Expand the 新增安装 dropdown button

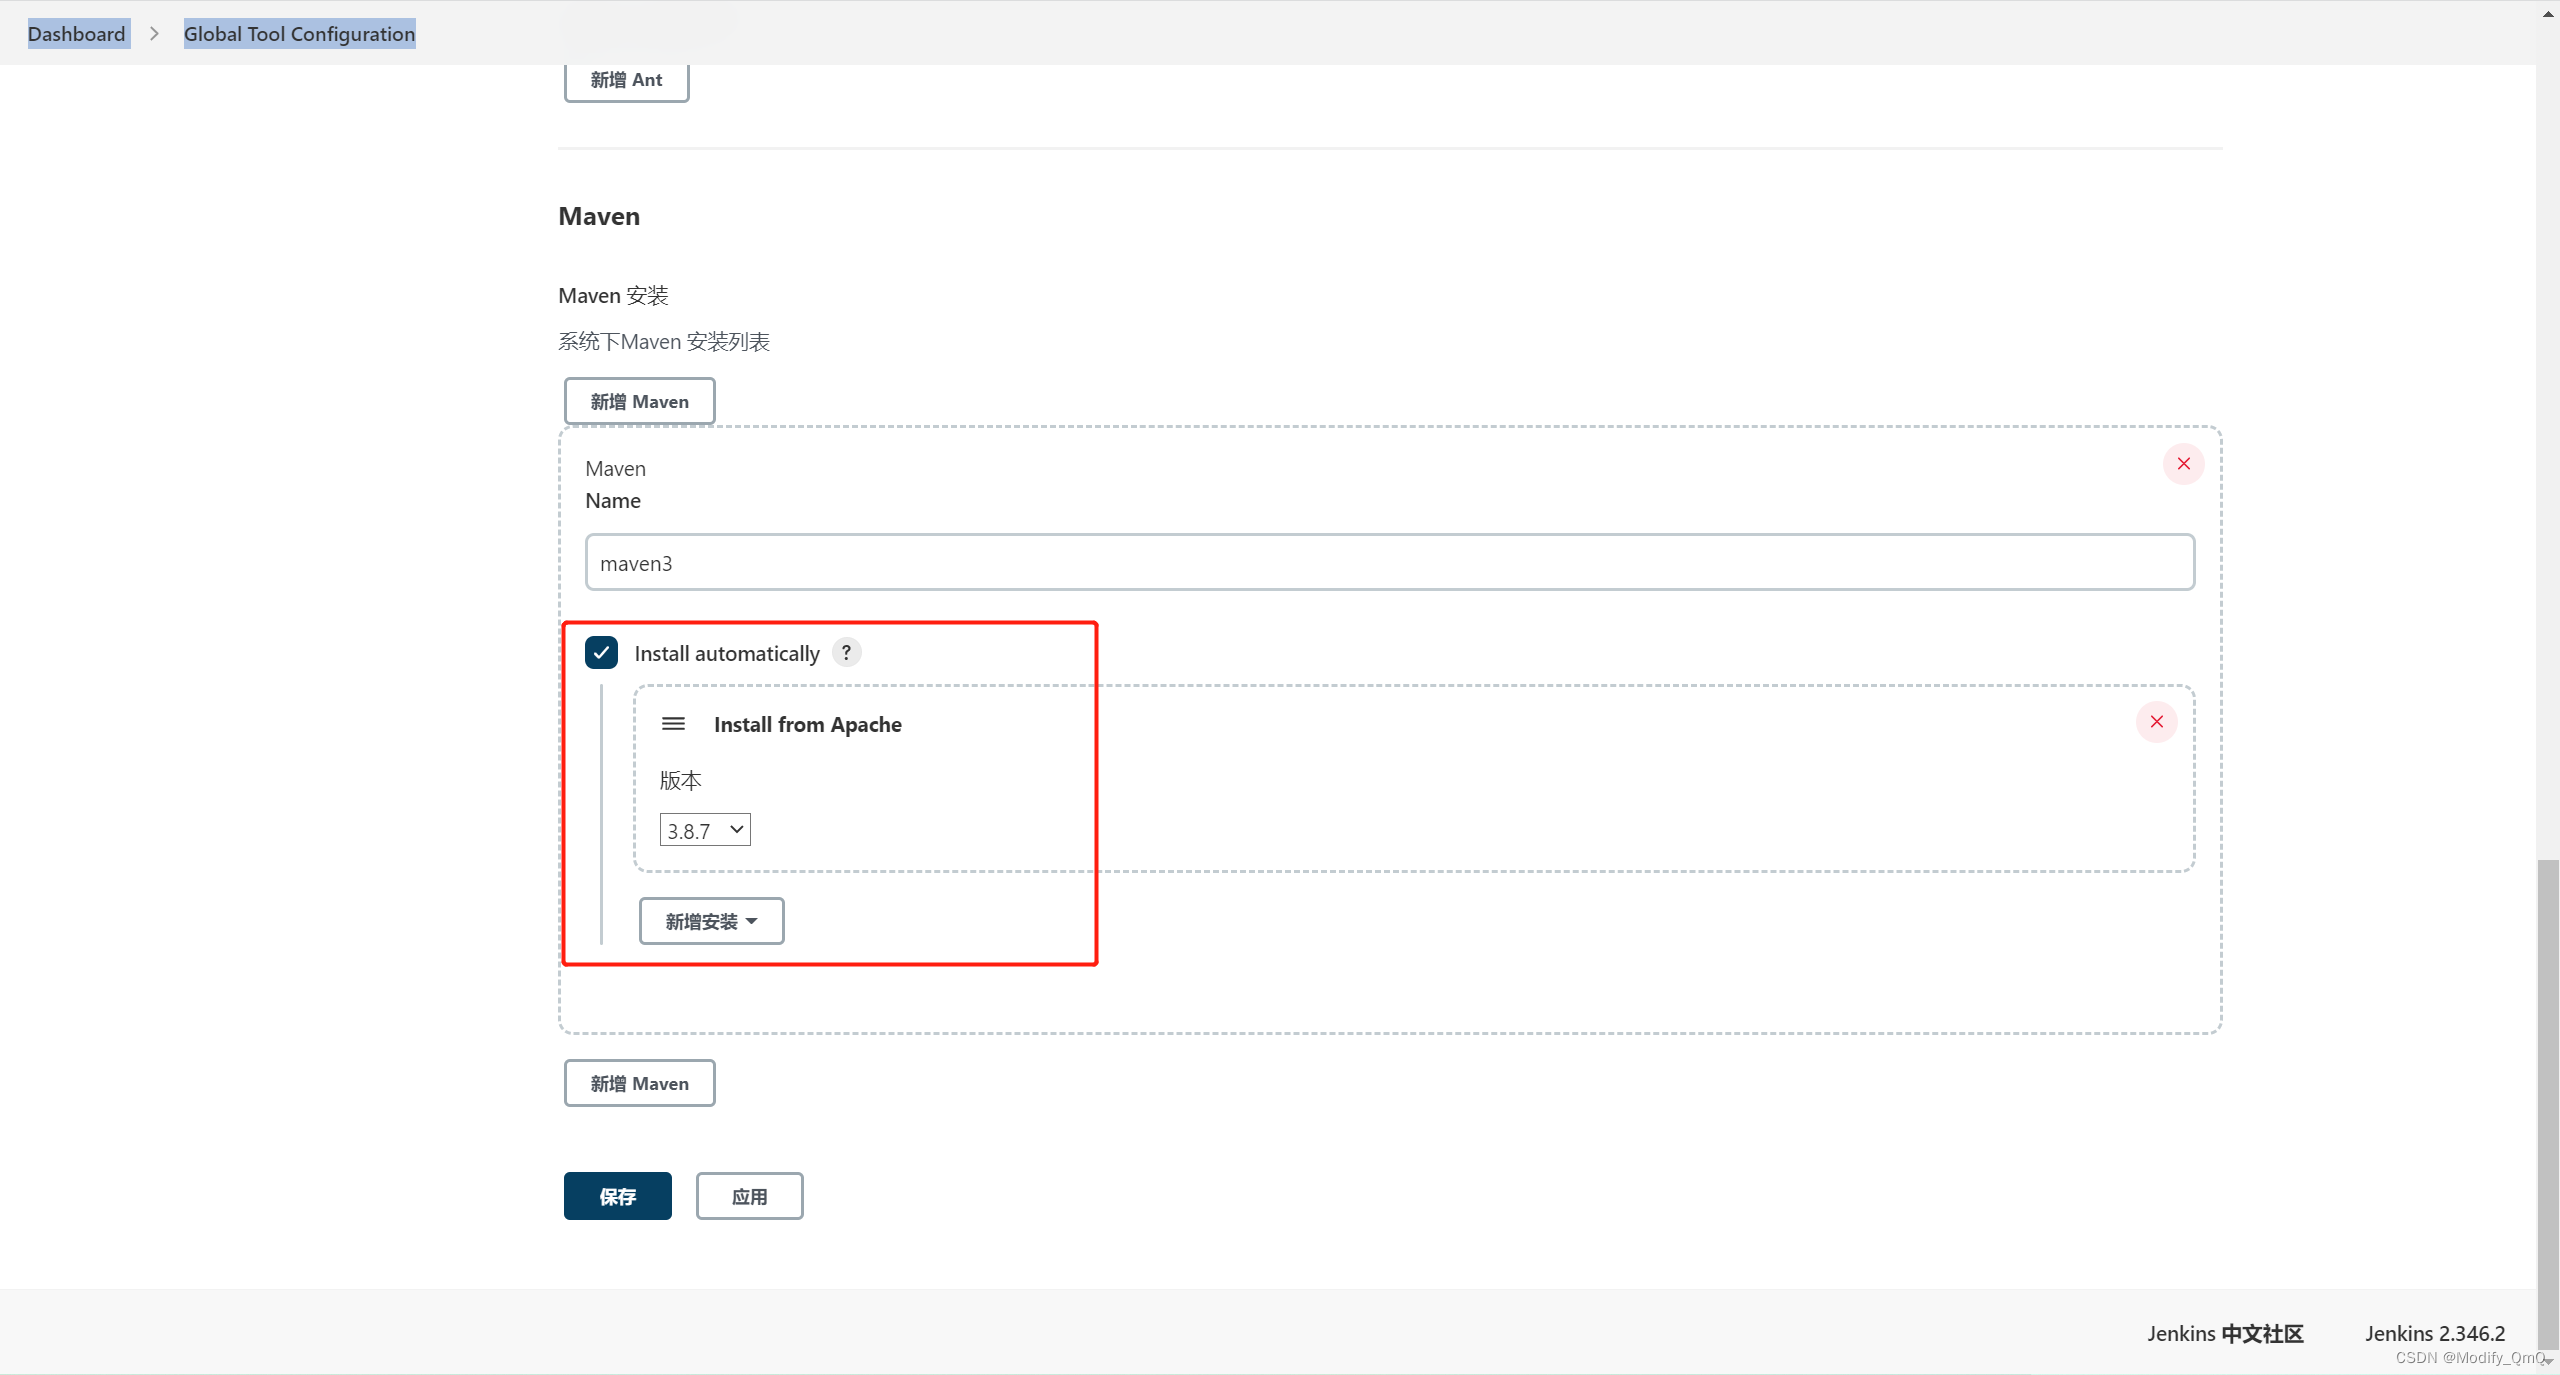[711, 921]
